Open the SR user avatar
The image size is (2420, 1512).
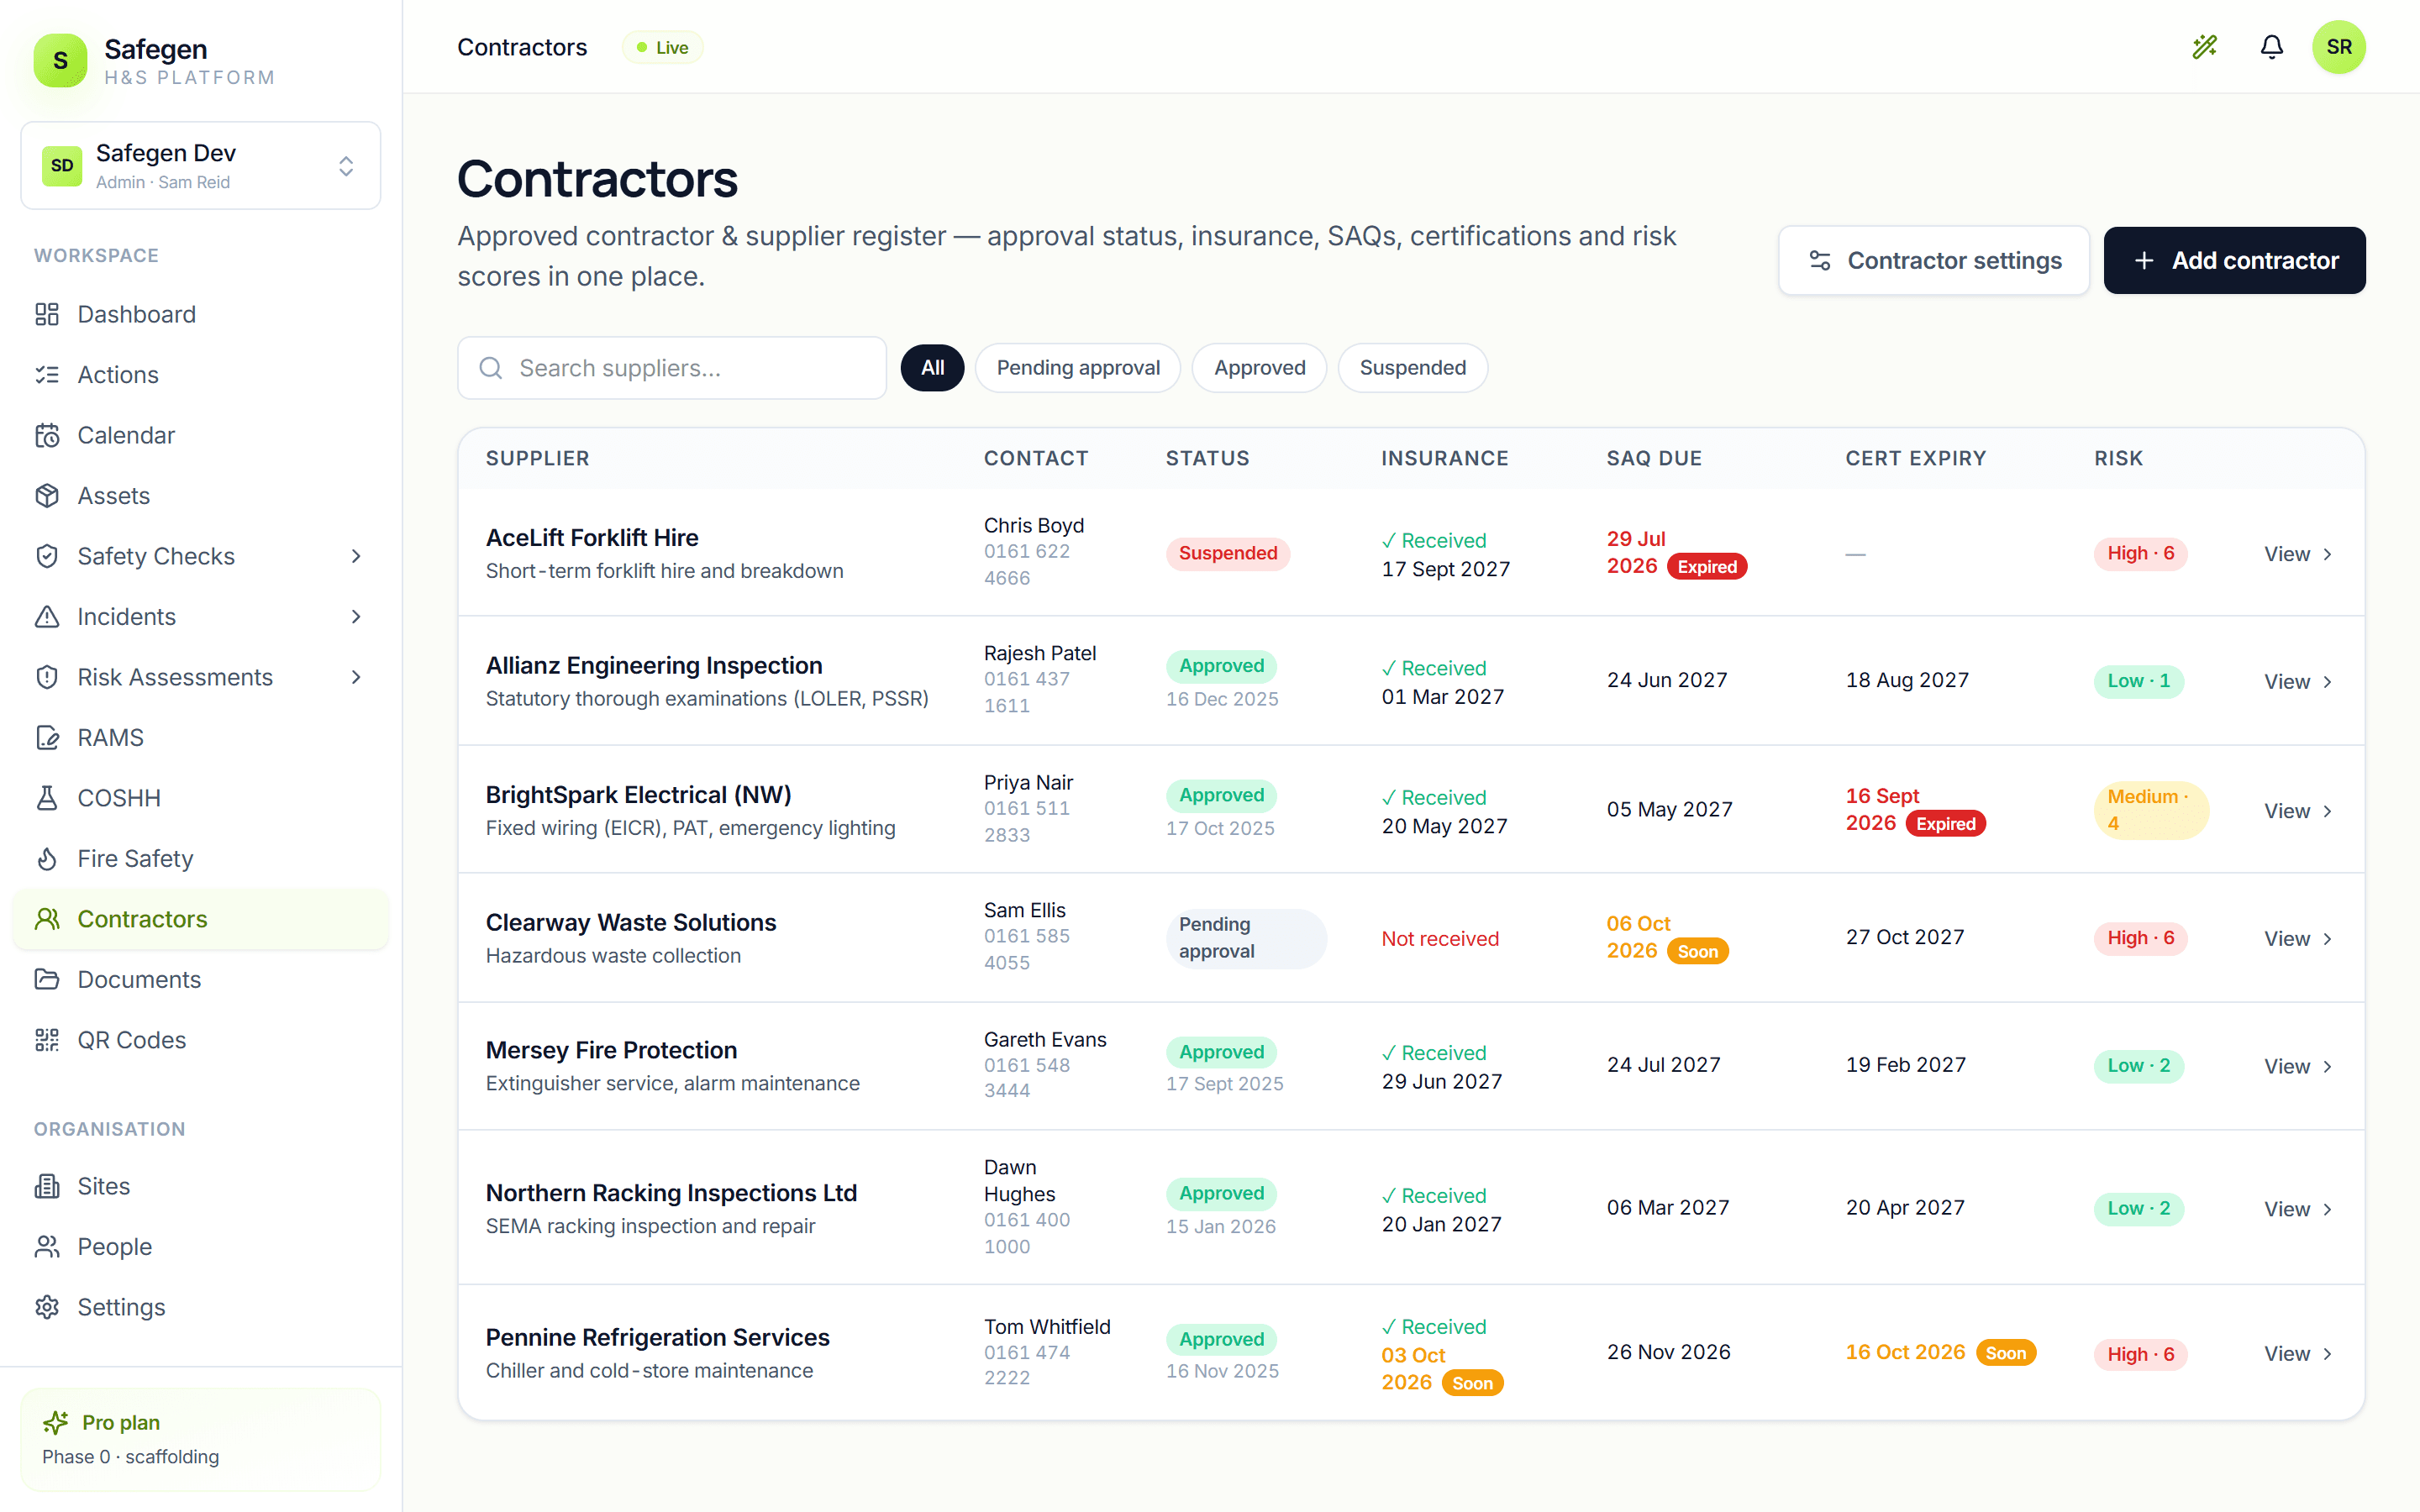coord(2339,47)
